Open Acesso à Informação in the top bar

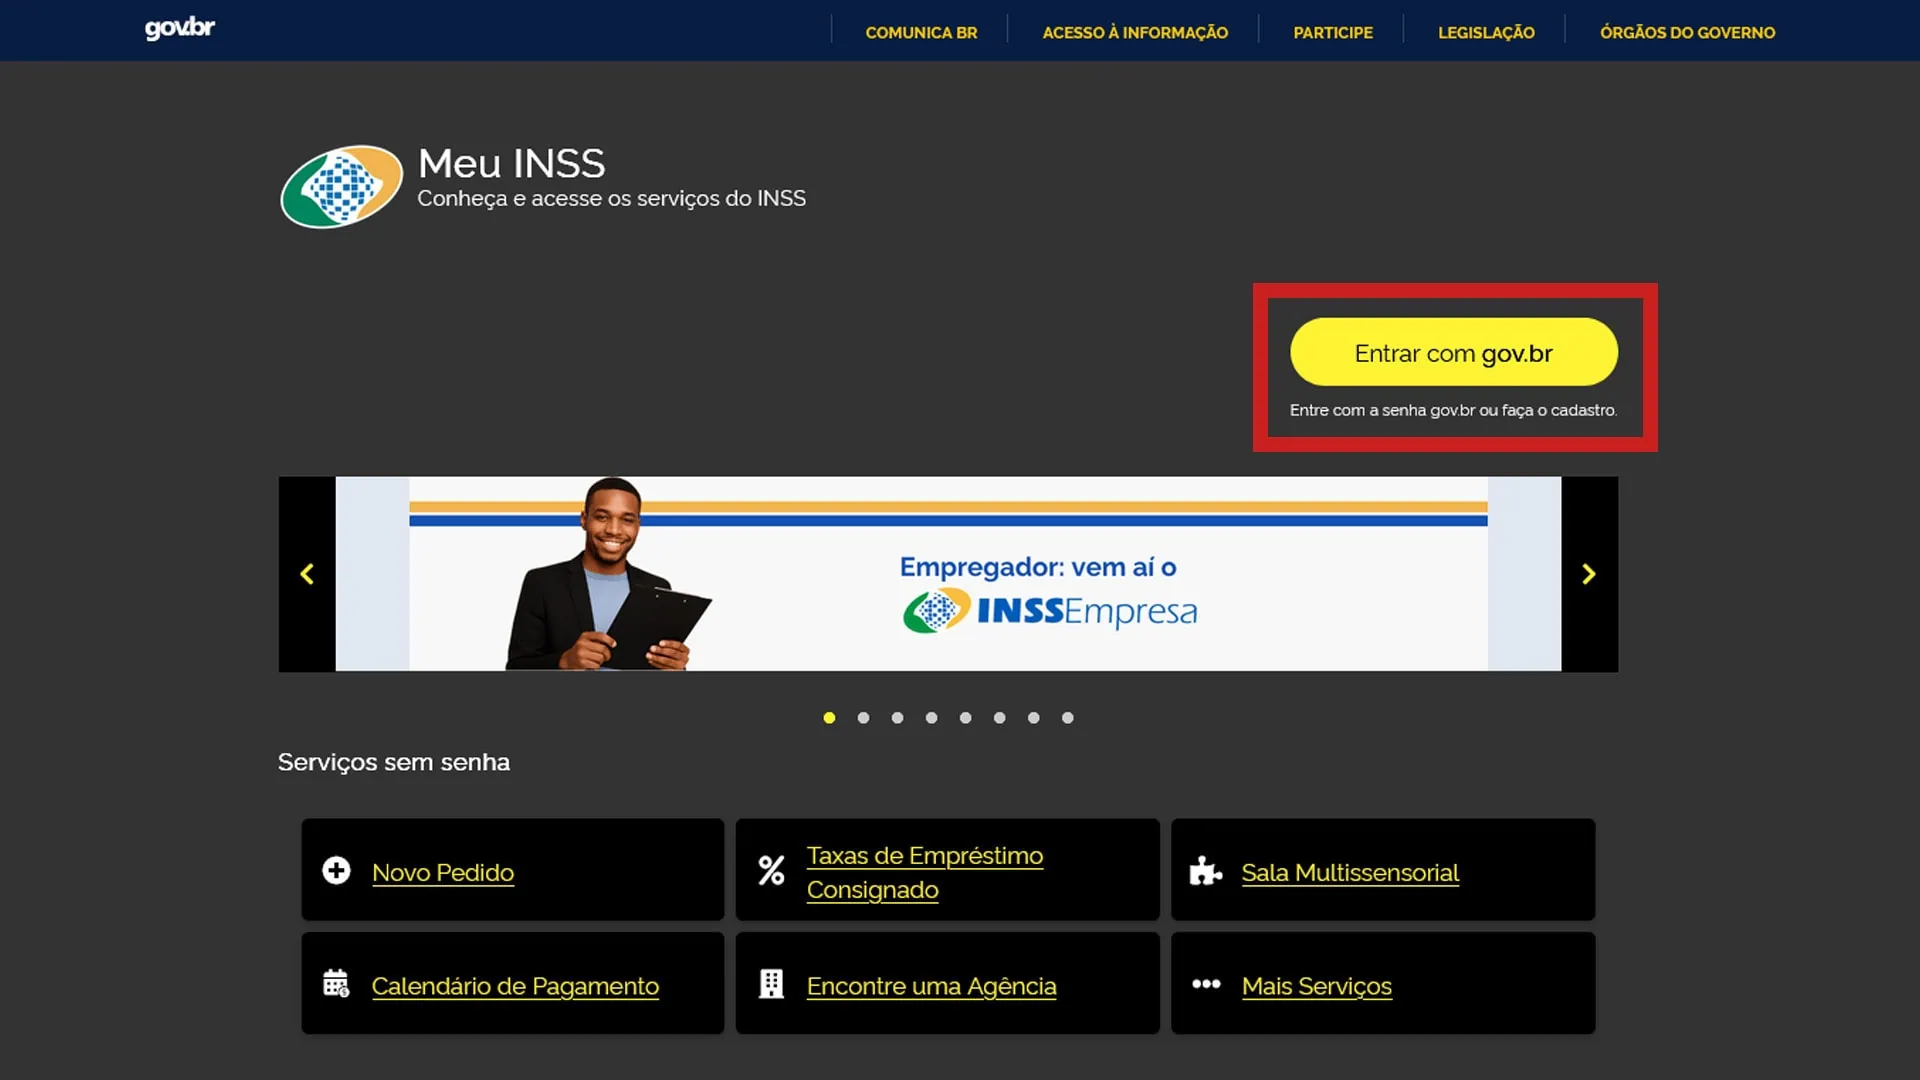[x=1135, y=32]
